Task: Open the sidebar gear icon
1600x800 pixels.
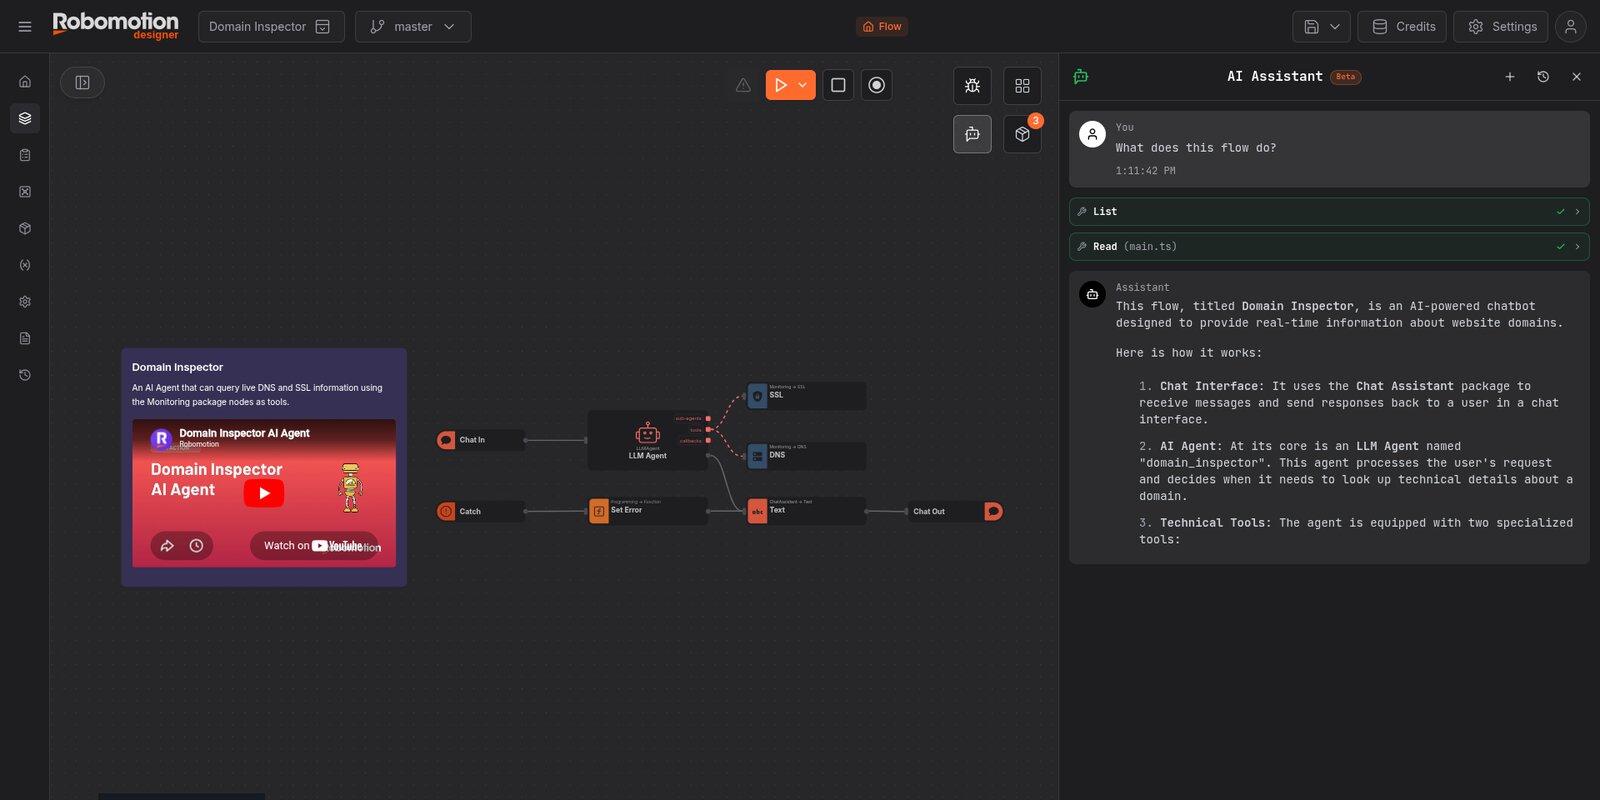Action: 25,302
